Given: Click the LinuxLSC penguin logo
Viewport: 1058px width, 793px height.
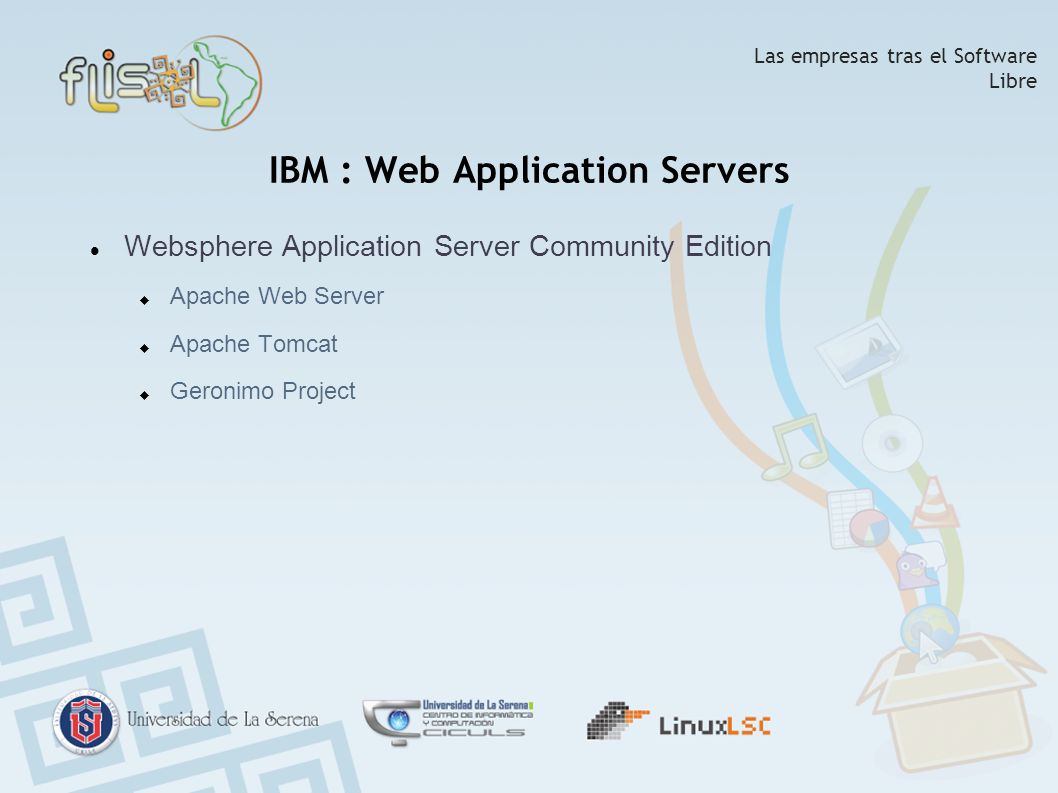Looking at the screenshot, I should point(617,720).
